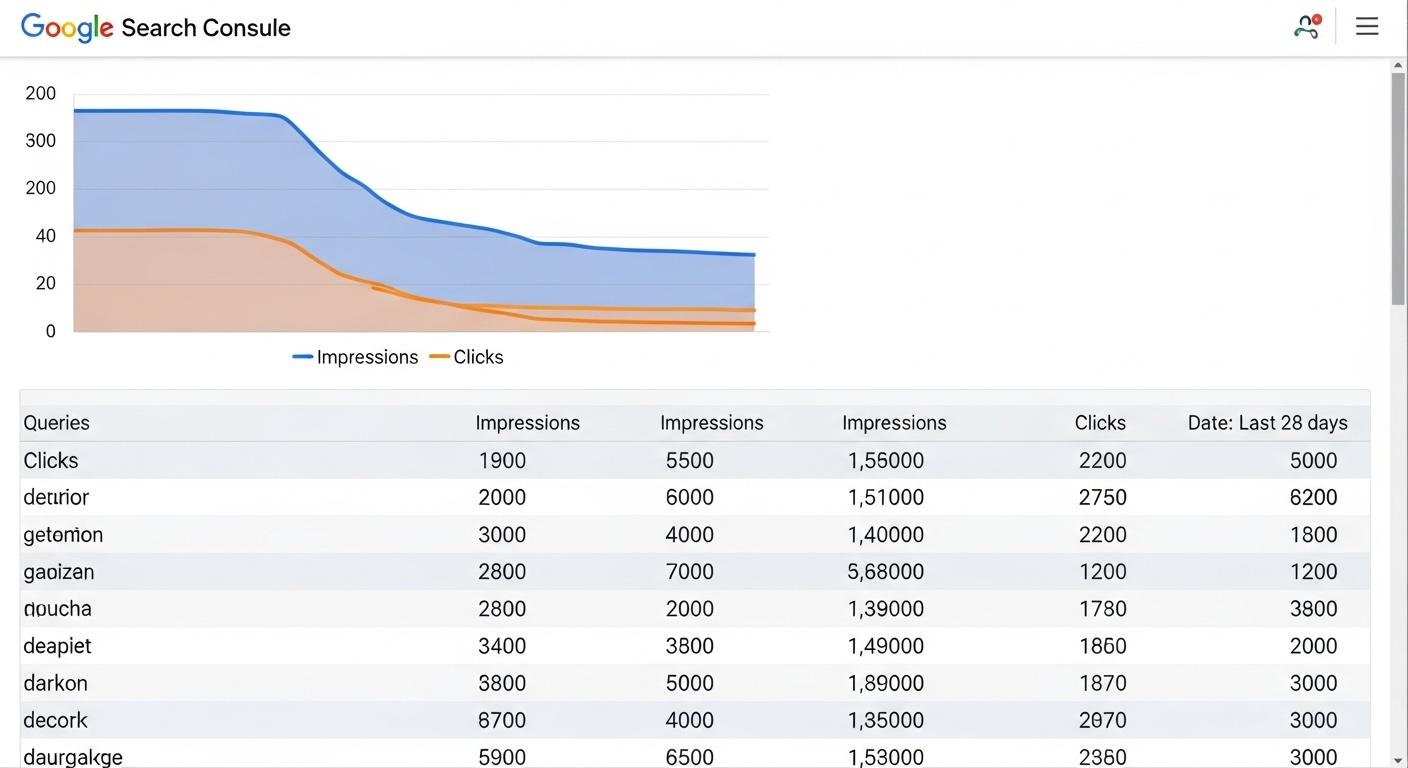Click the scrollbar up arrow

1398,66
